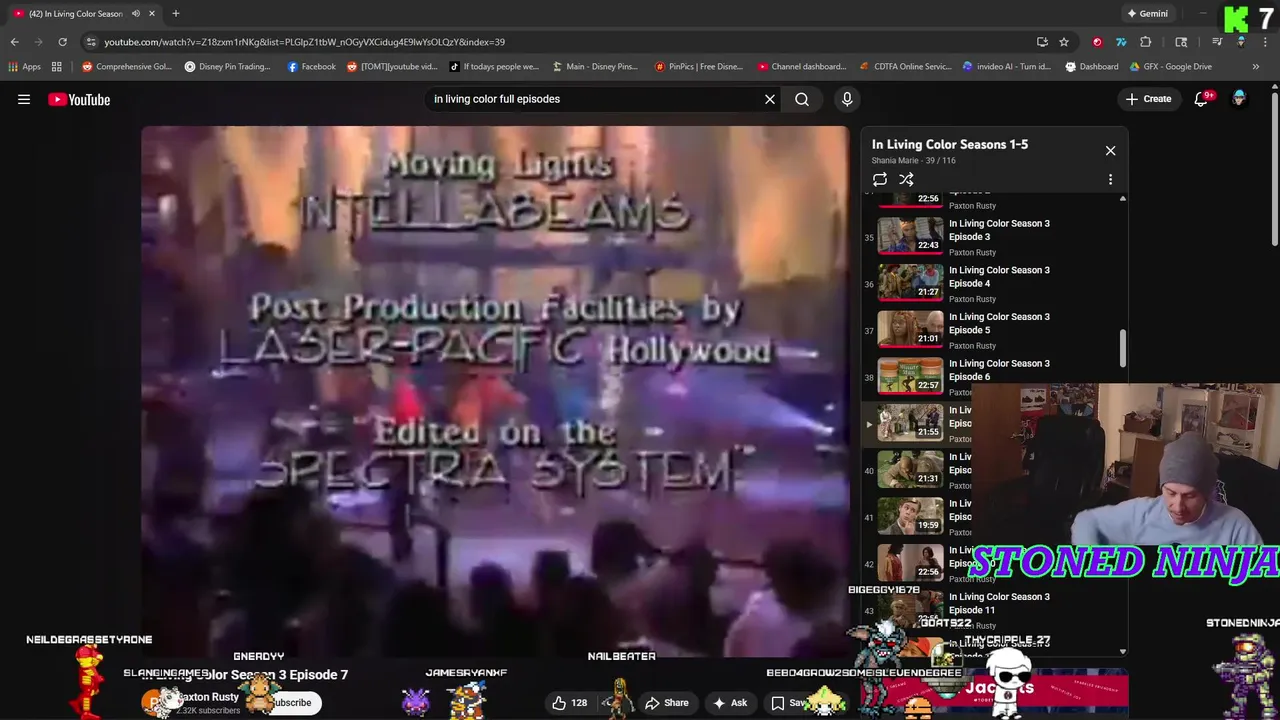The width and height of the screenshot is (1280, 720).
Task: Reload the page with the browser refresh icon
Action: (62, 42)
